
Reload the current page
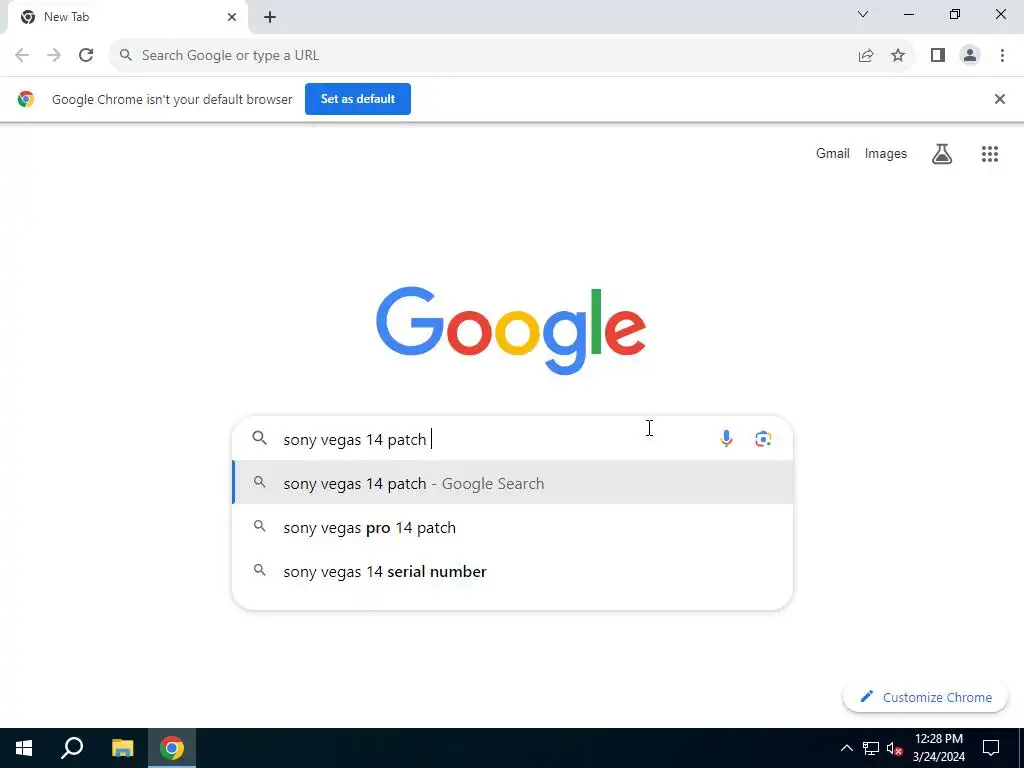pos(86,56)
